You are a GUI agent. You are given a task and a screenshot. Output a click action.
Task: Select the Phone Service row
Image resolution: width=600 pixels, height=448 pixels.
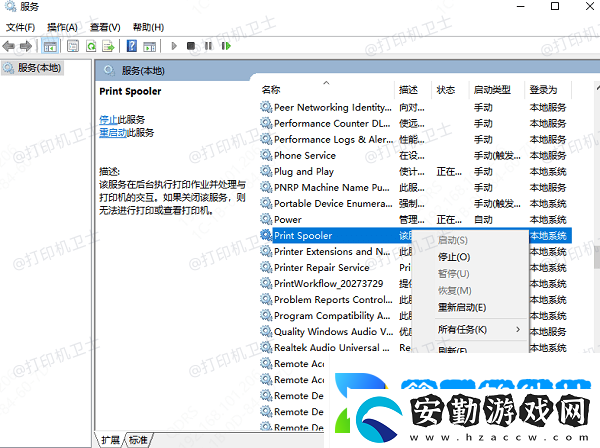pos(415,155)
